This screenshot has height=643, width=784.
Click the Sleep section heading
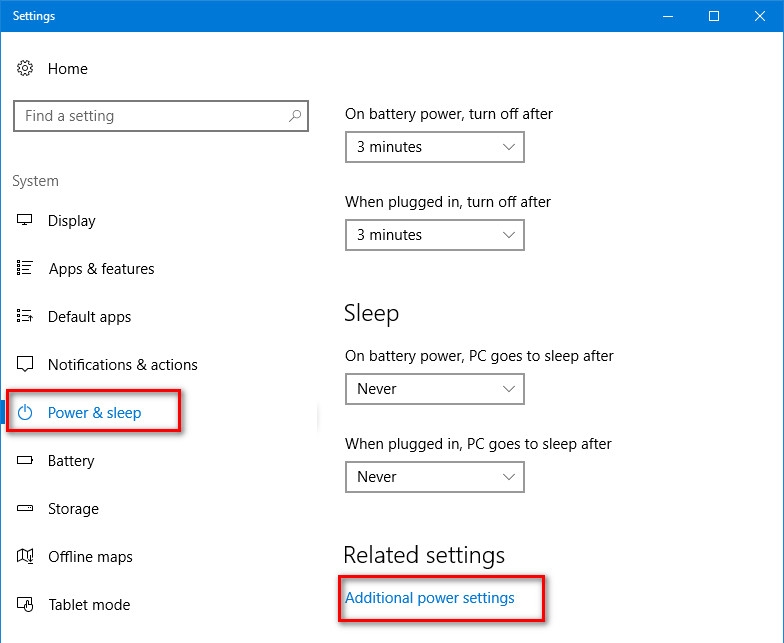[372, 314]
